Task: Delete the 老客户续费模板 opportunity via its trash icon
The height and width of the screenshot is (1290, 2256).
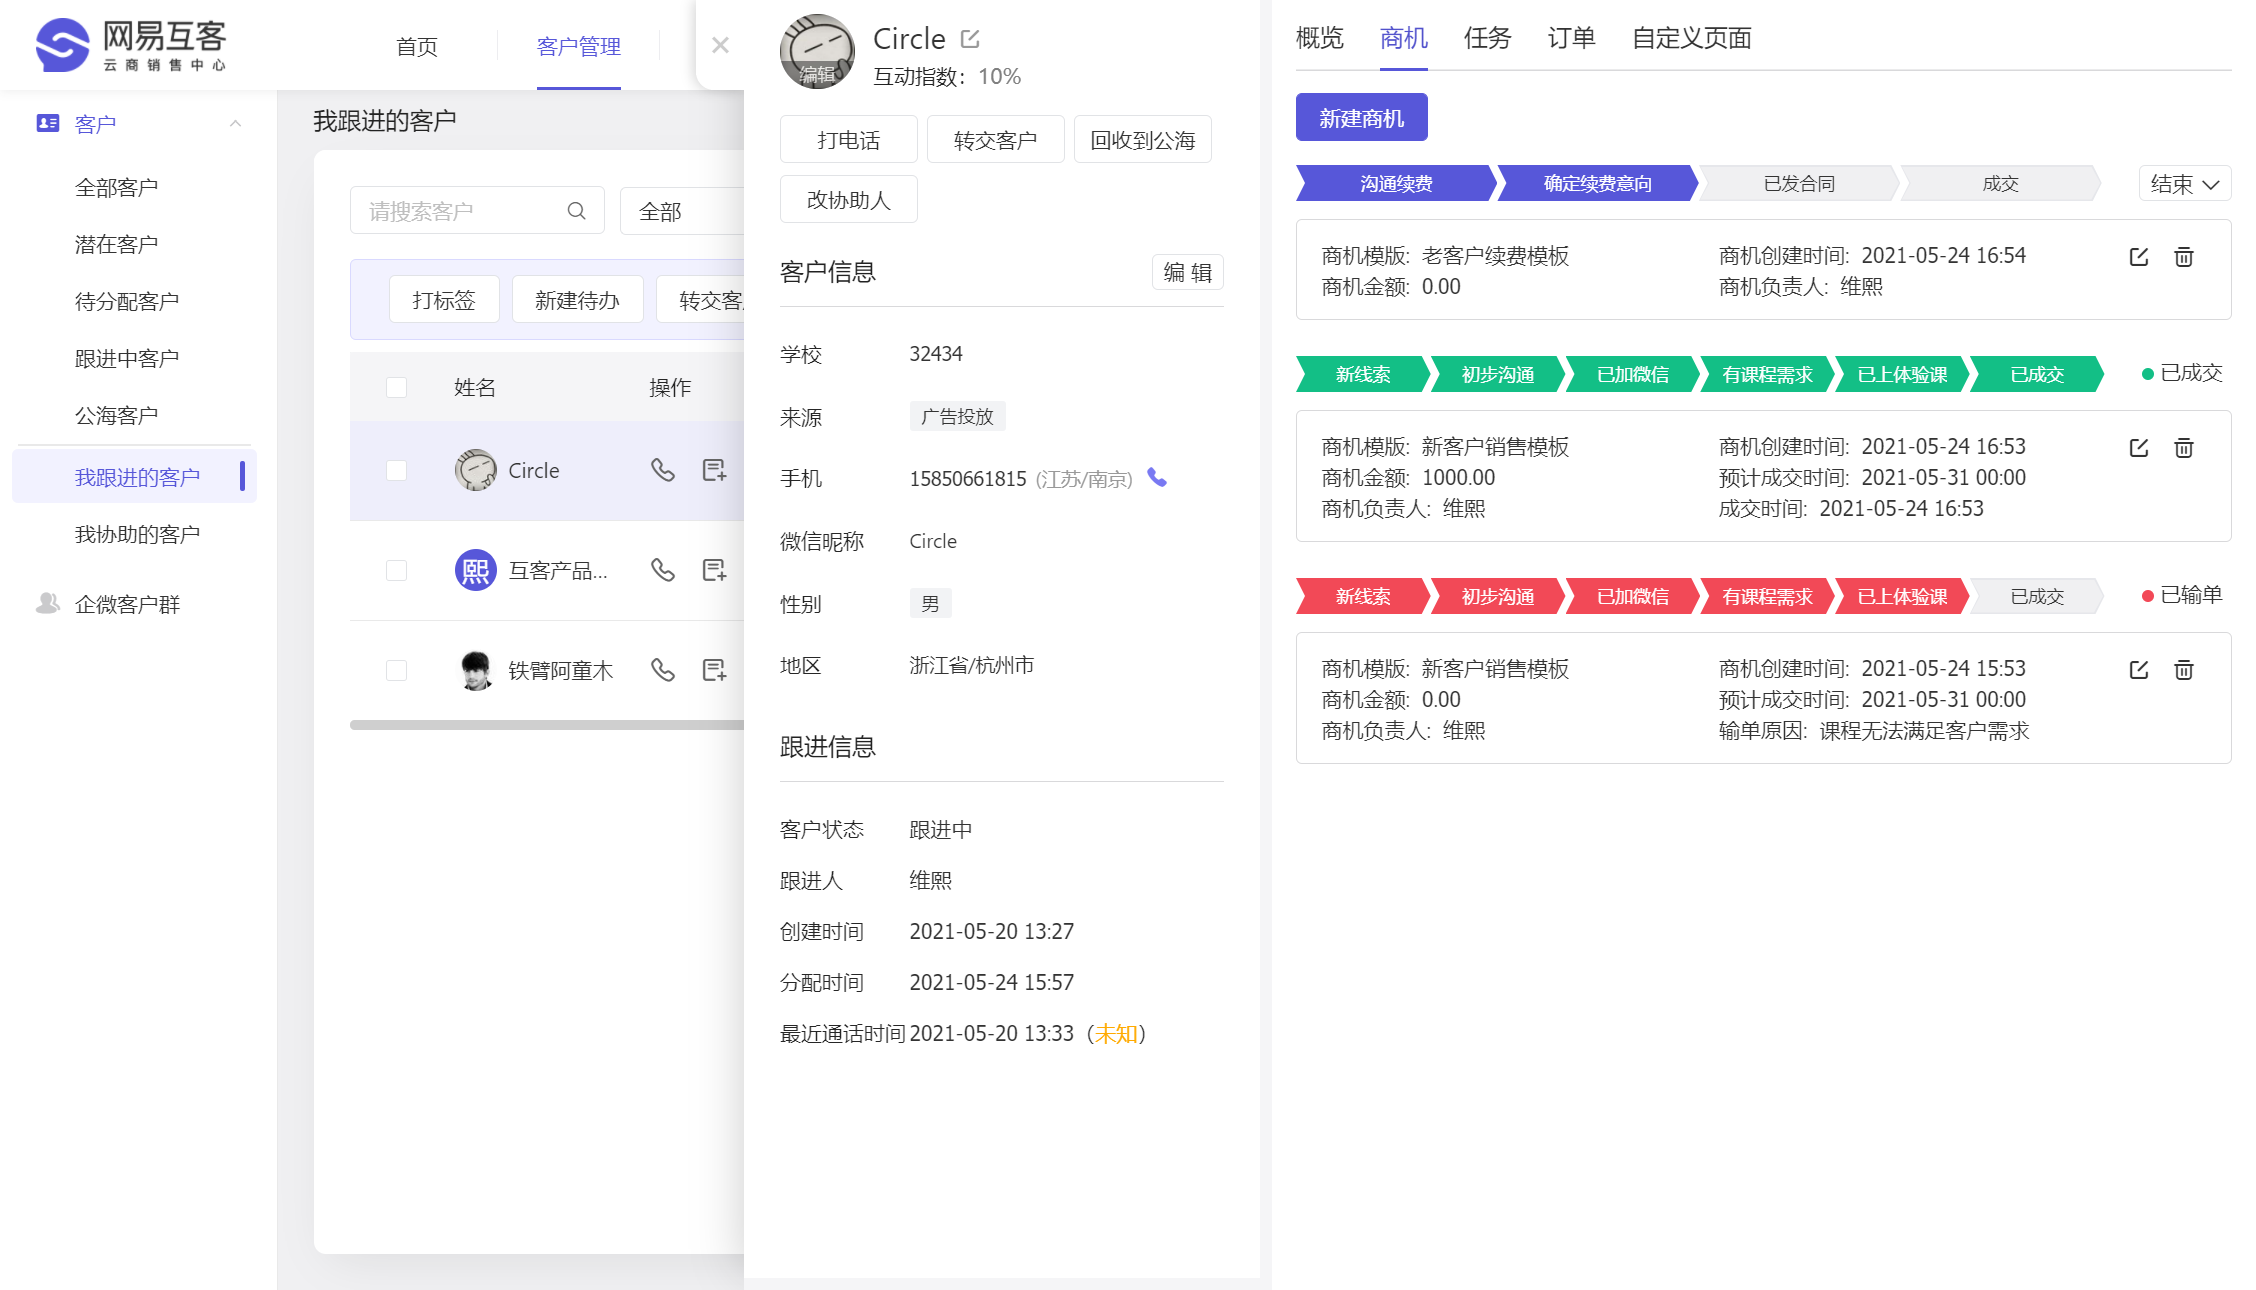Action: (x=2184, y=257)
